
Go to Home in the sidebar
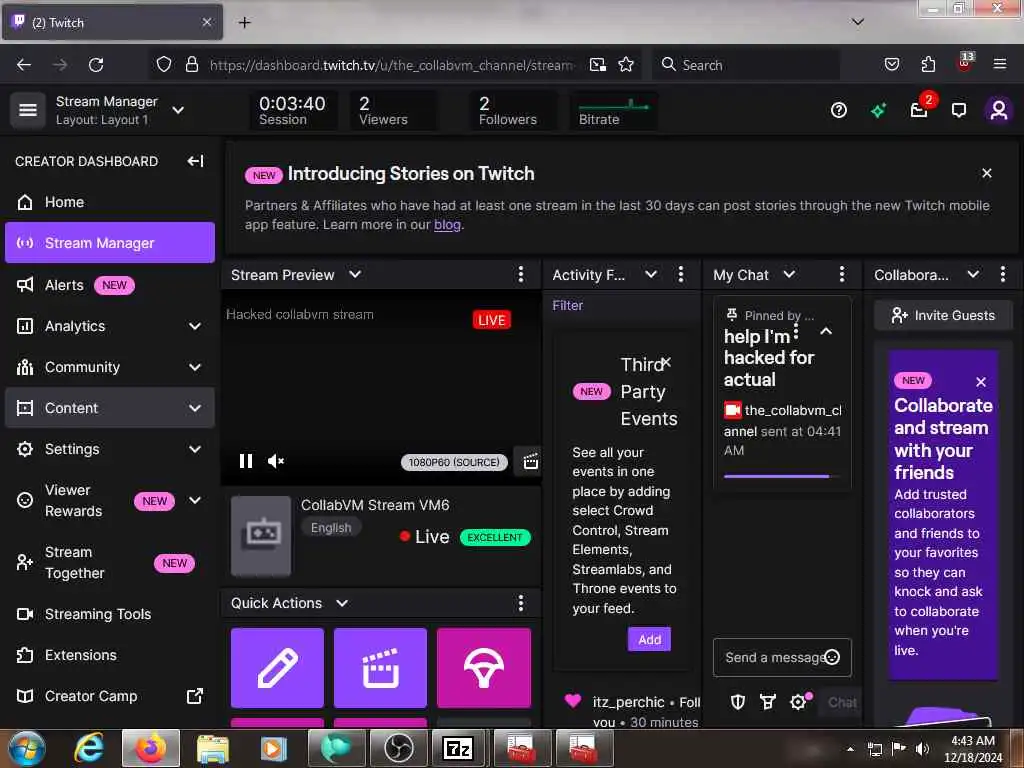coord(110,202)
